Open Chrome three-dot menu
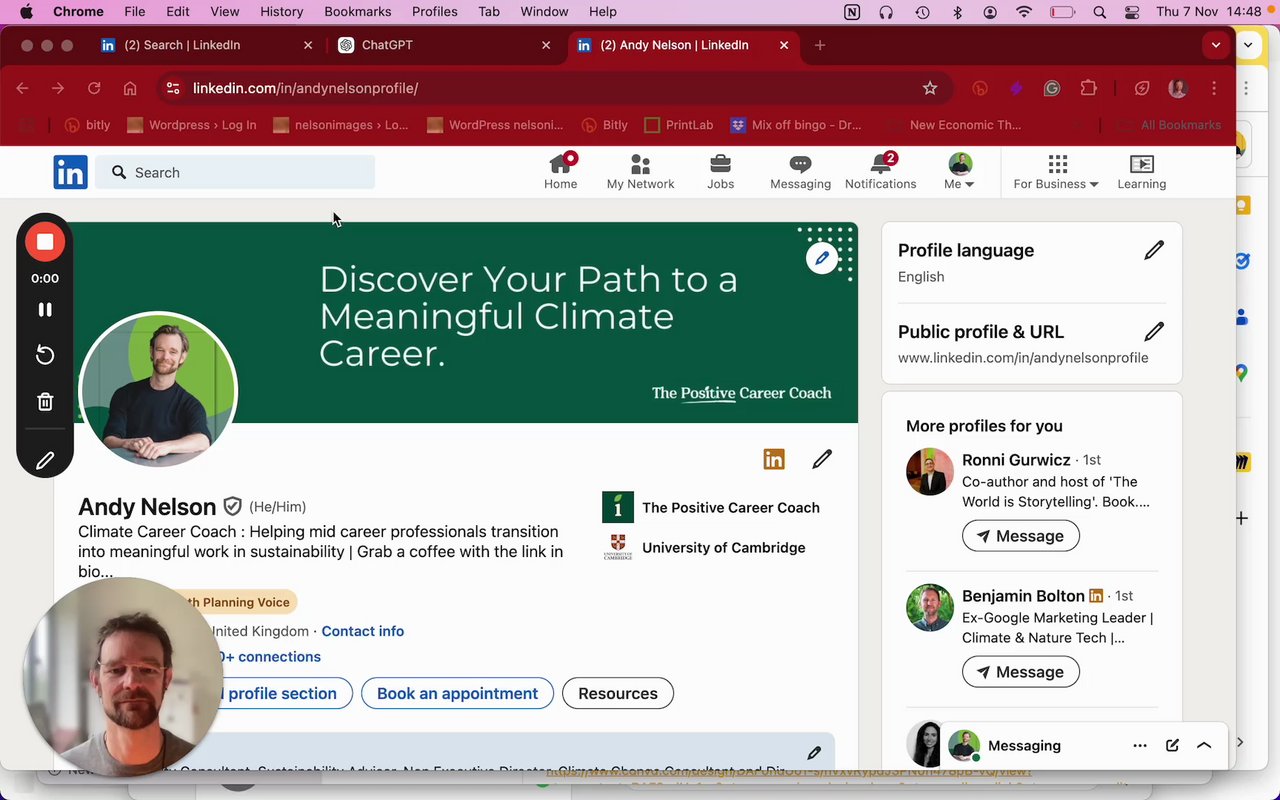Screen dimensions: 1280x800 click(1214, 88)
